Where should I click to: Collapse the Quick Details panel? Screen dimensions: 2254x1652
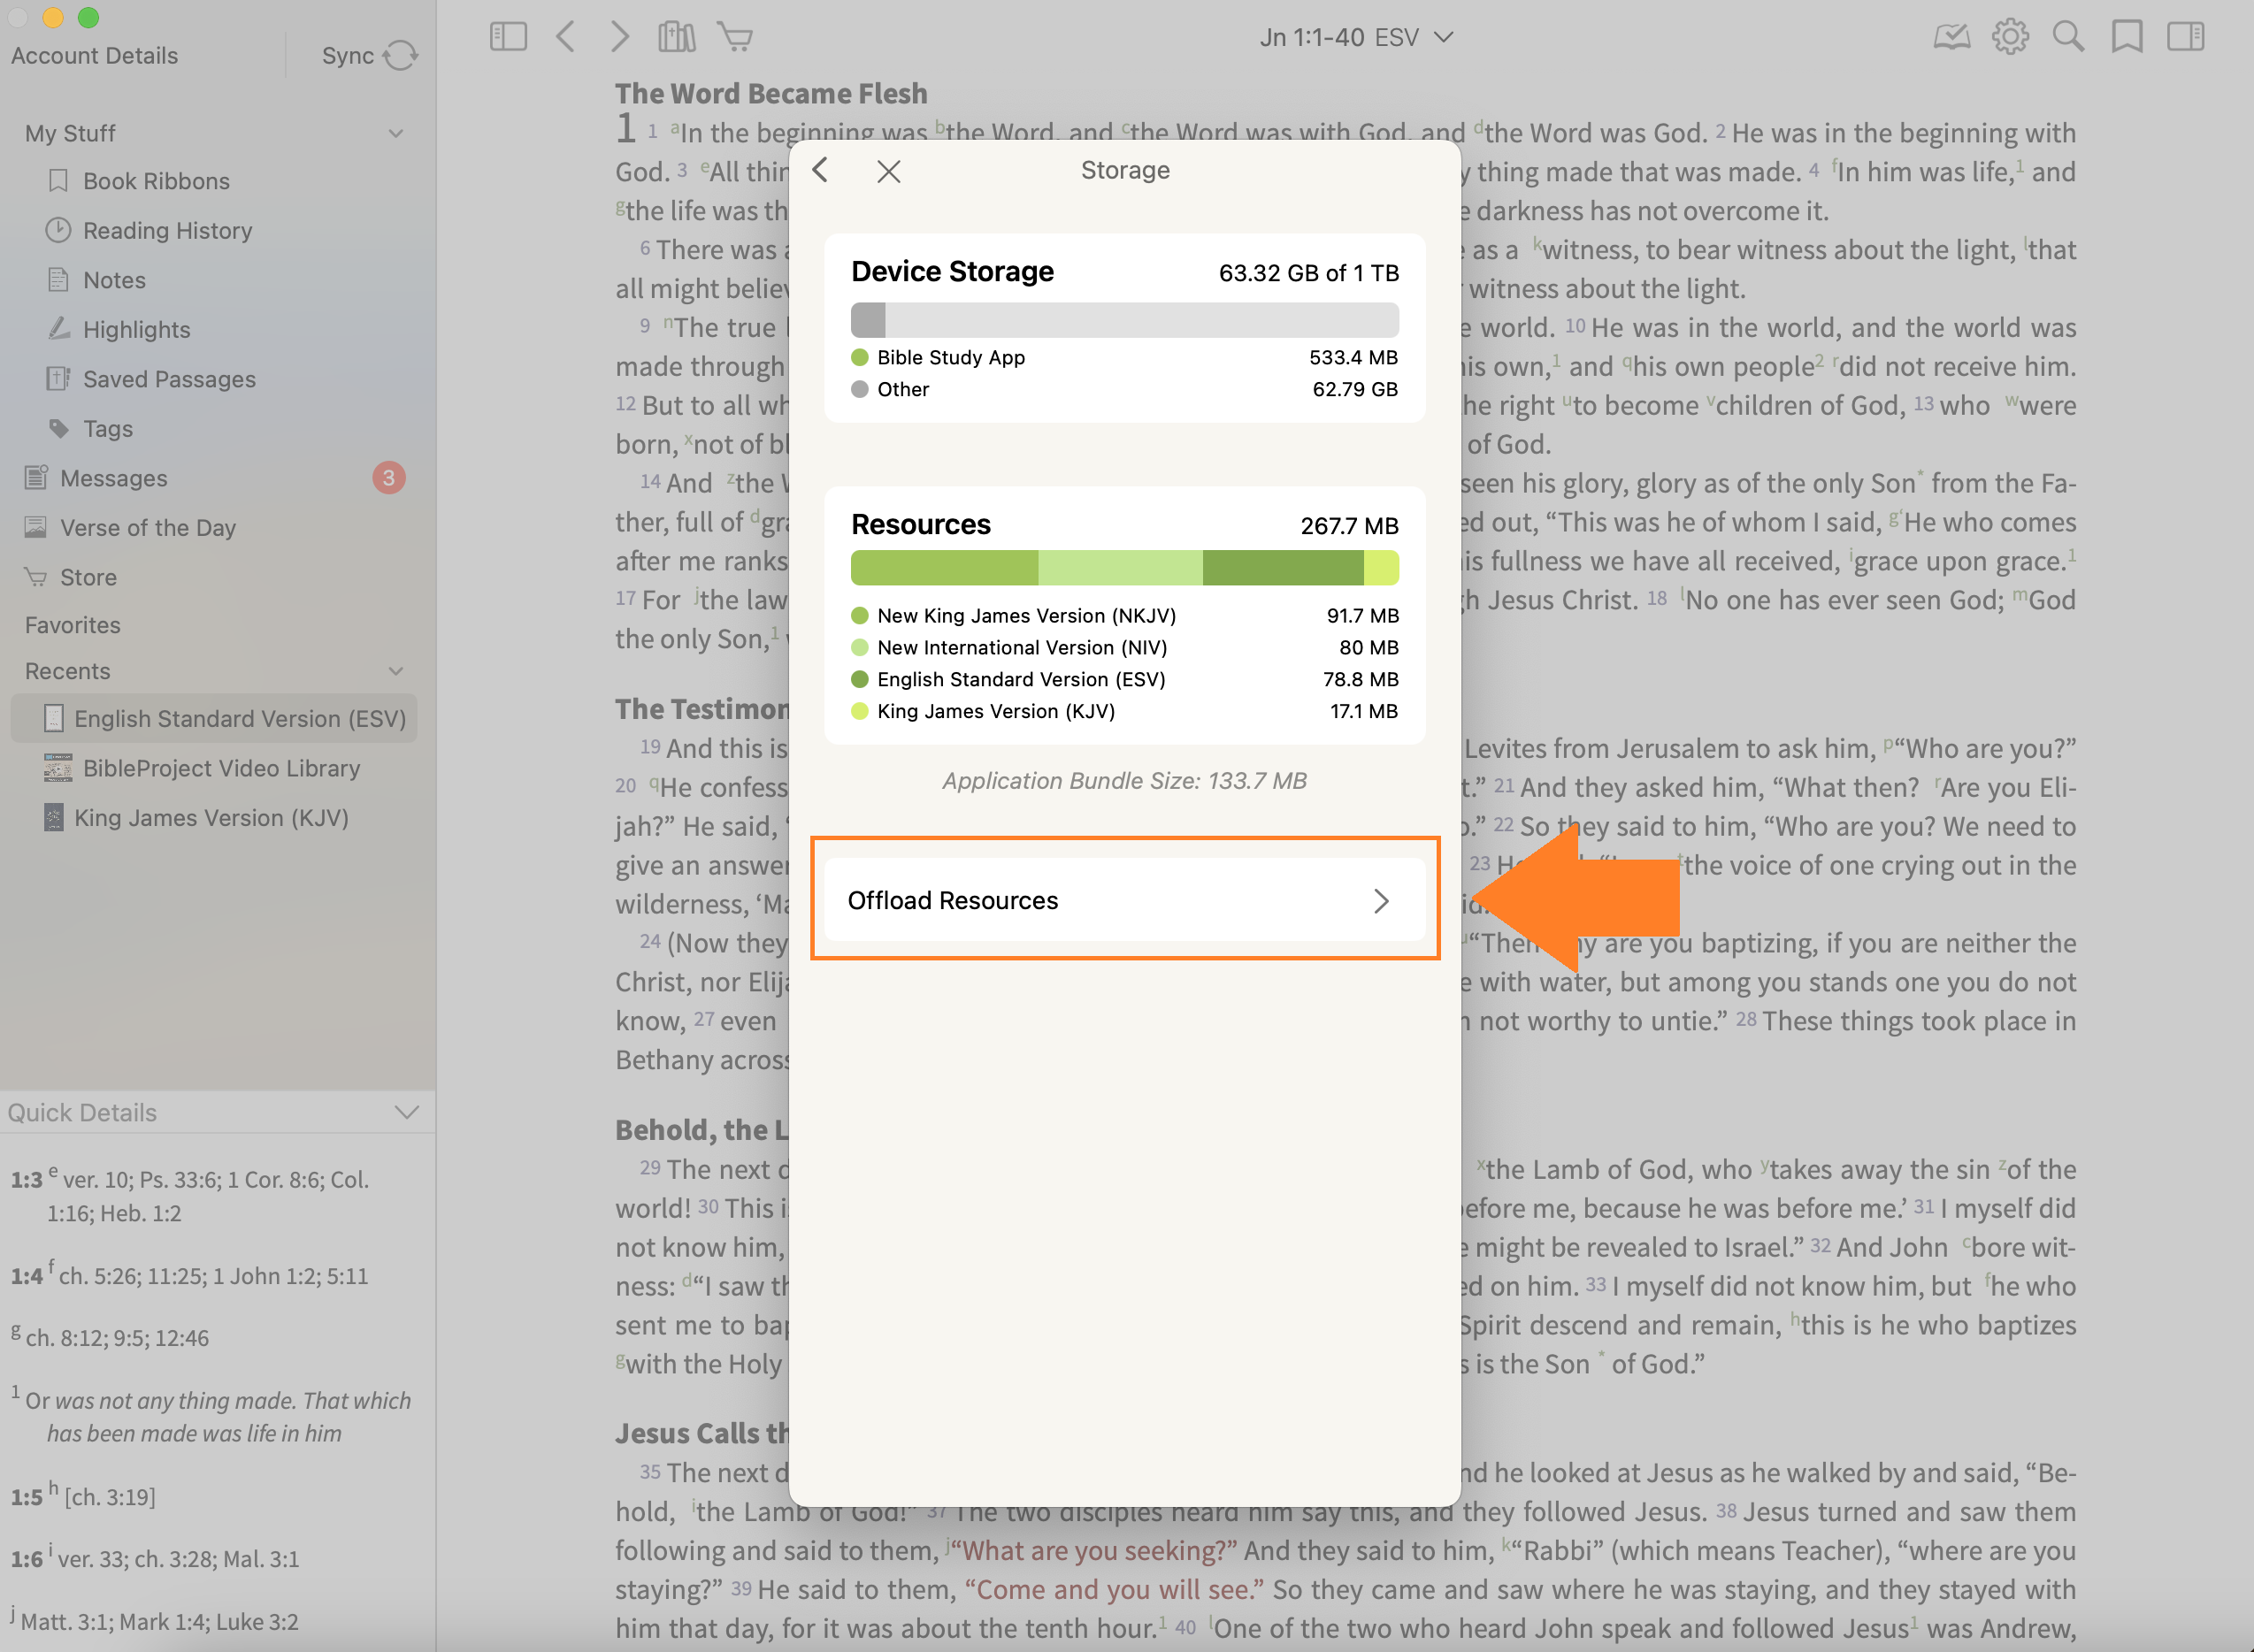[407, 1112]
